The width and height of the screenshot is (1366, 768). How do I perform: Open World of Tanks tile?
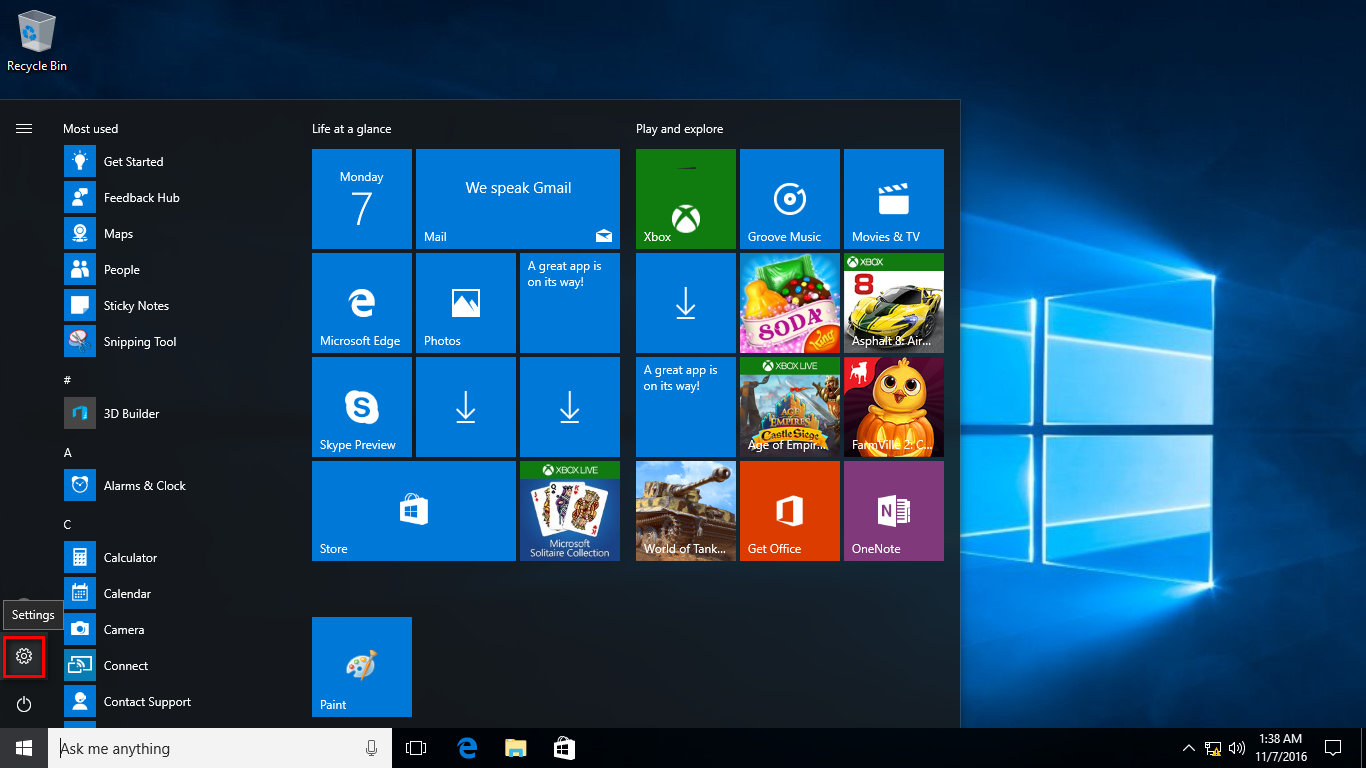point(686,511)
